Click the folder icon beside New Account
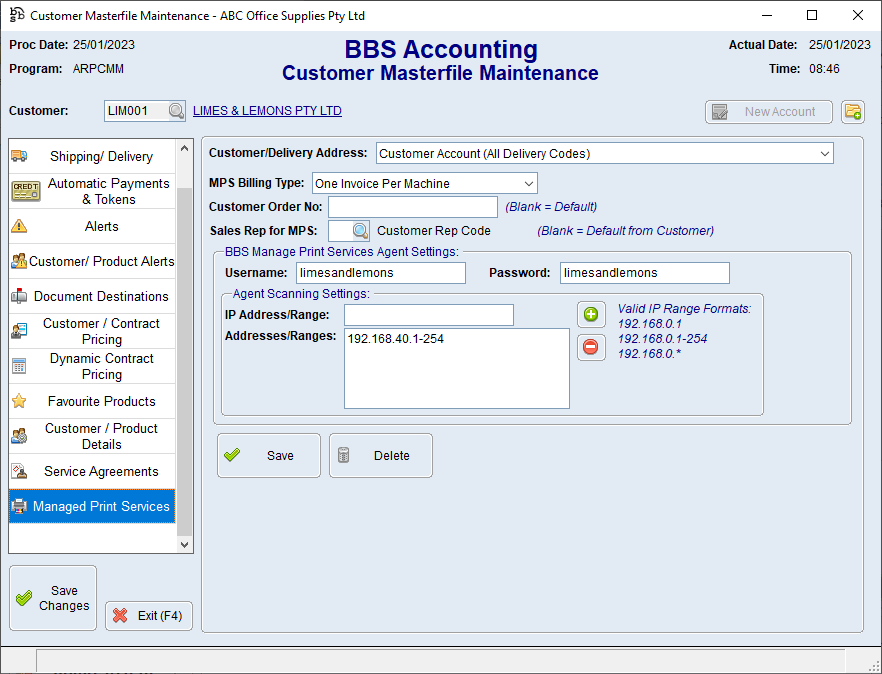The image size is (882, 674). (852, 111)
